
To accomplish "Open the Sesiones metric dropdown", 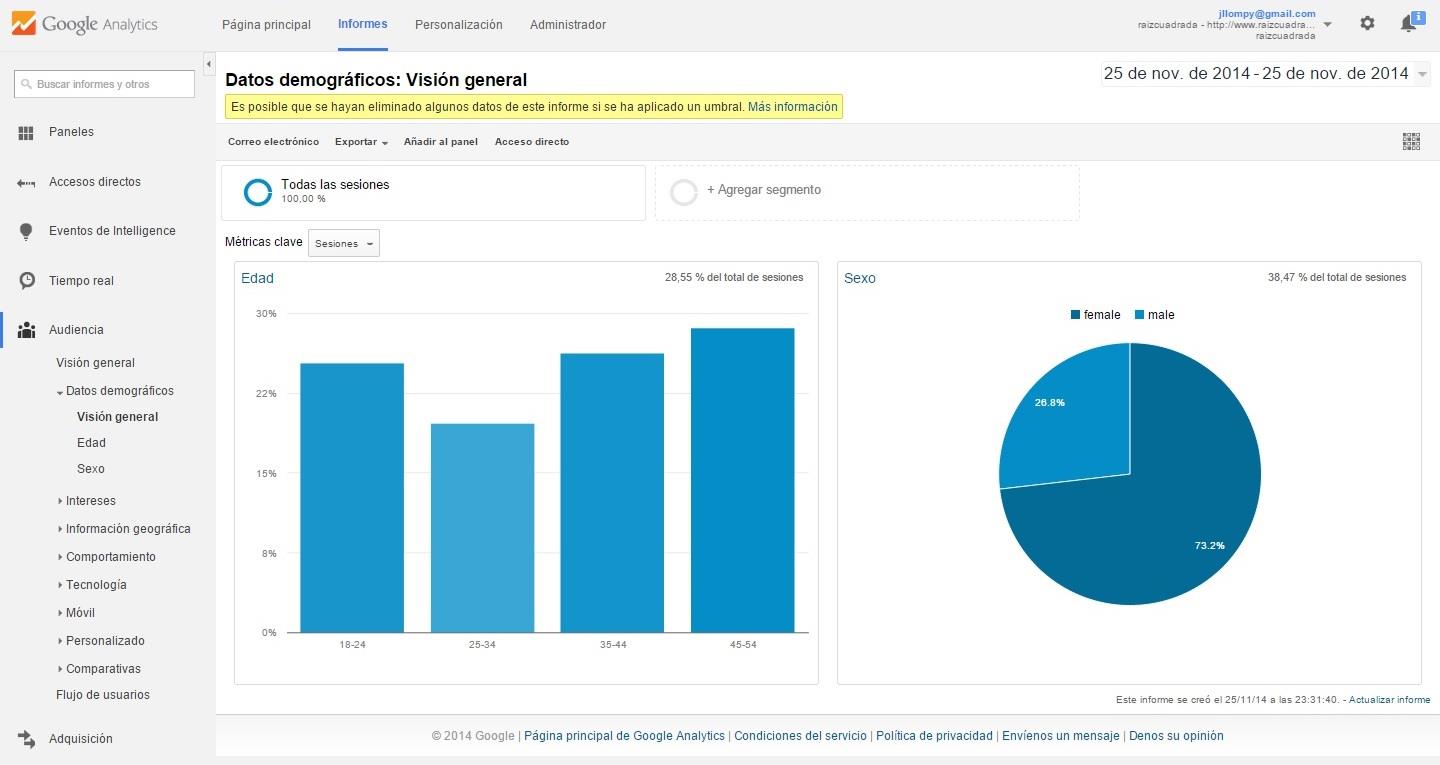I will [344, 243].
